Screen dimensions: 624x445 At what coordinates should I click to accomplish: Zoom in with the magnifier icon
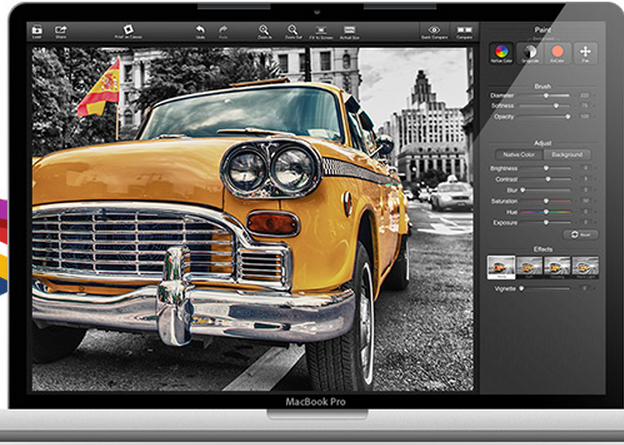click(264, 31)
